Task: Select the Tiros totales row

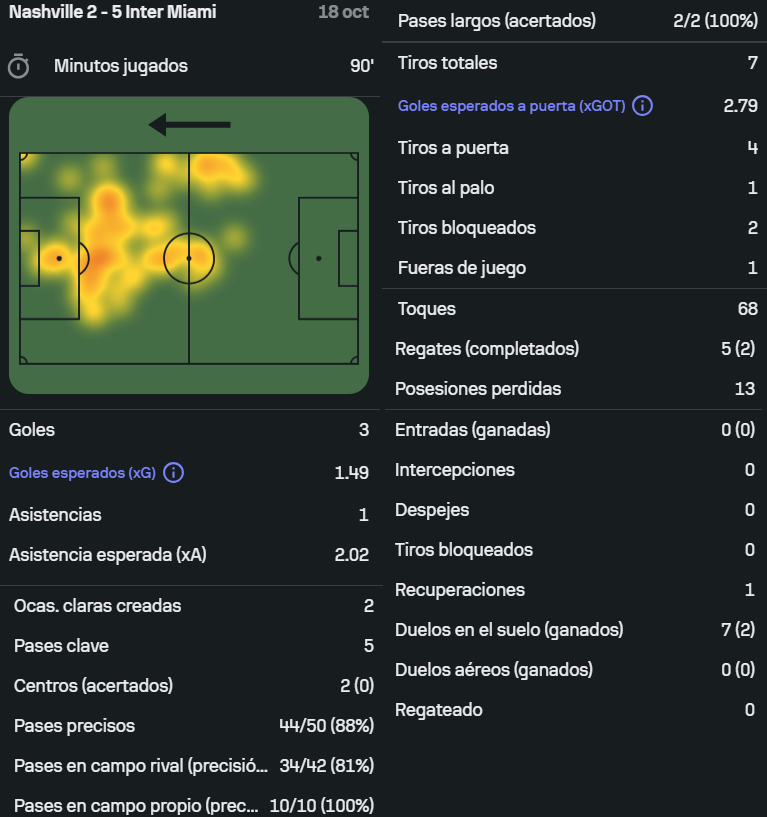Action: 576,63
